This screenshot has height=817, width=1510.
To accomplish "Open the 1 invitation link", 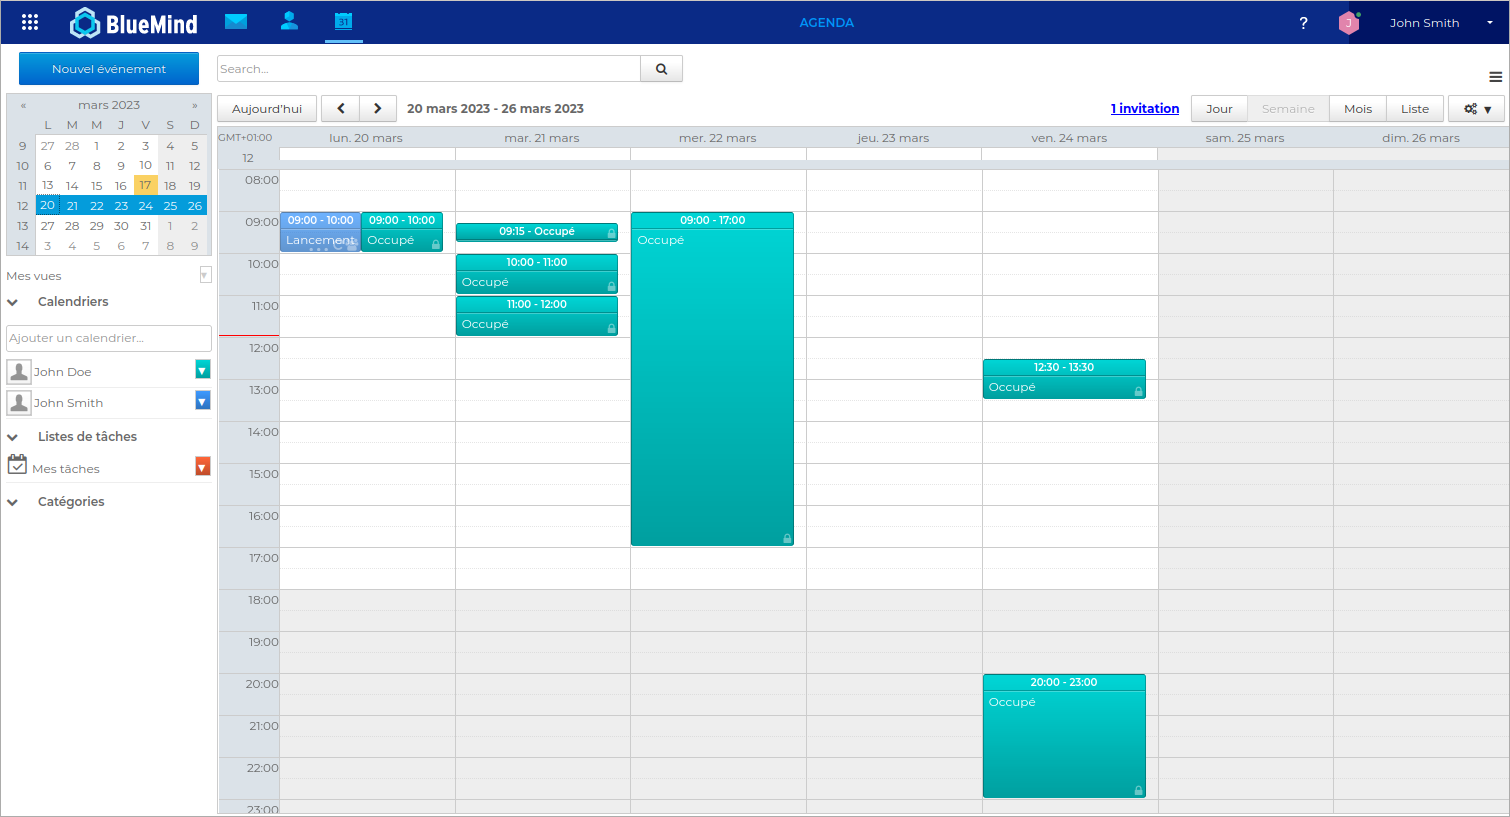I will (x=1144, y=109).
